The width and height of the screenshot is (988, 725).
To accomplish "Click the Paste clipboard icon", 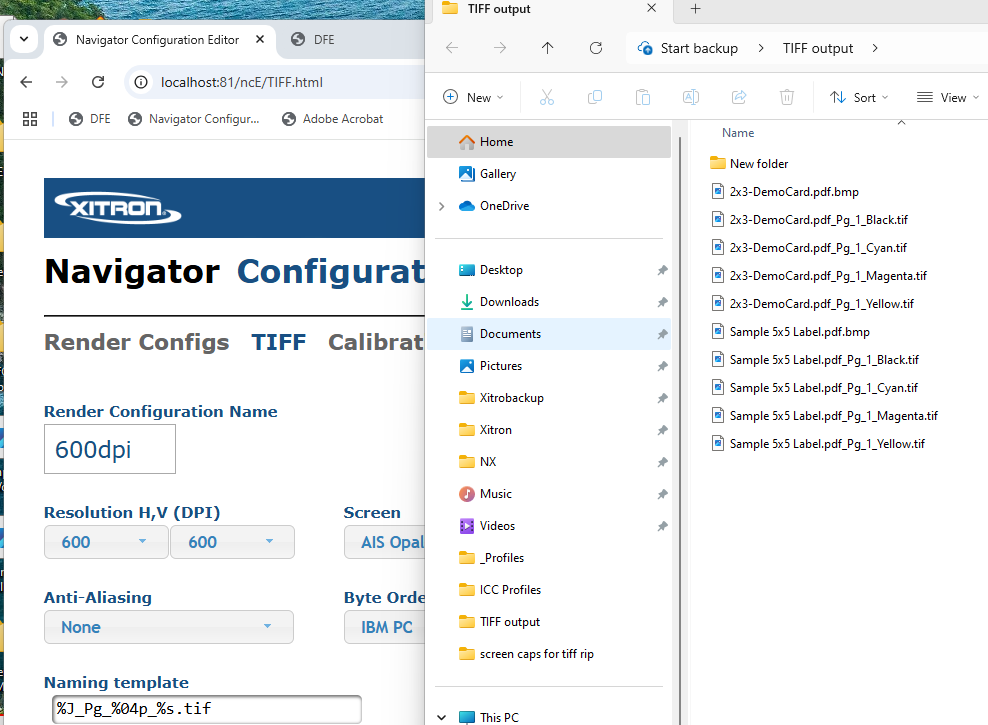I will [x=643, y=97].
